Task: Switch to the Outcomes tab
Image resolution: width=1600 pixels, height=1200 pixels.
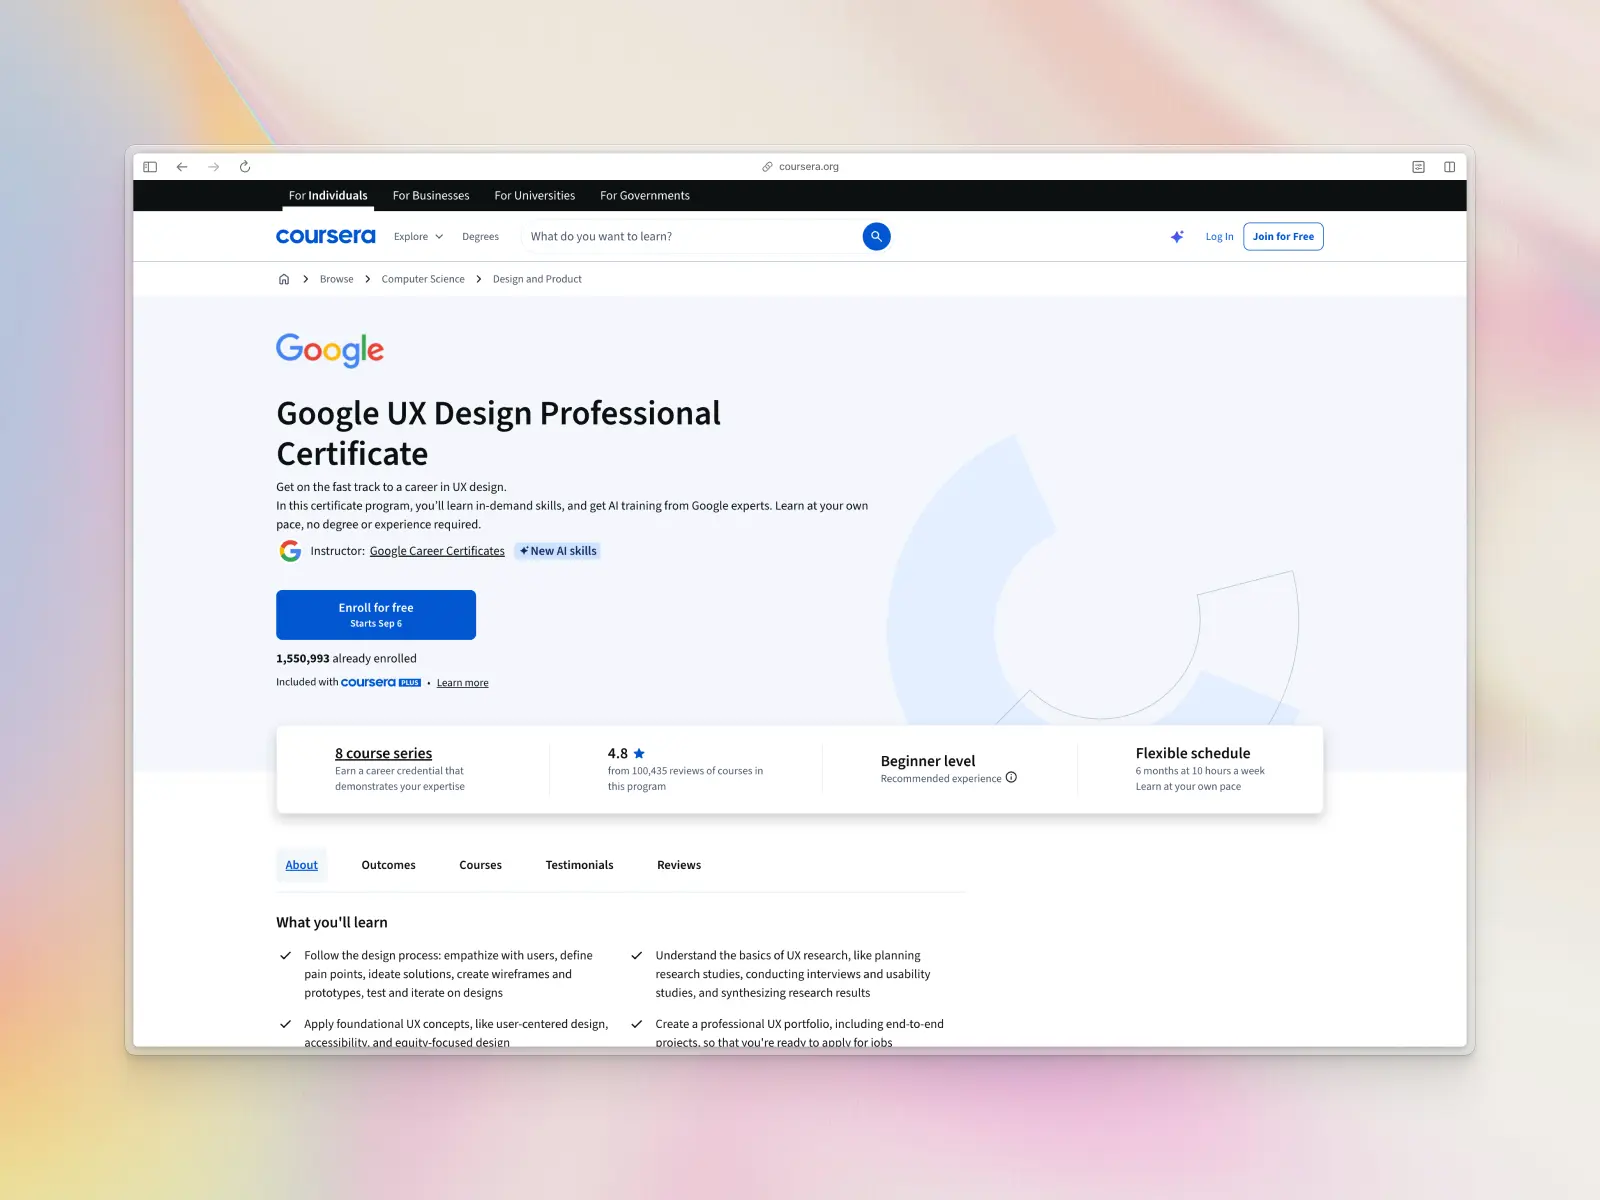Action: (388, 865)
